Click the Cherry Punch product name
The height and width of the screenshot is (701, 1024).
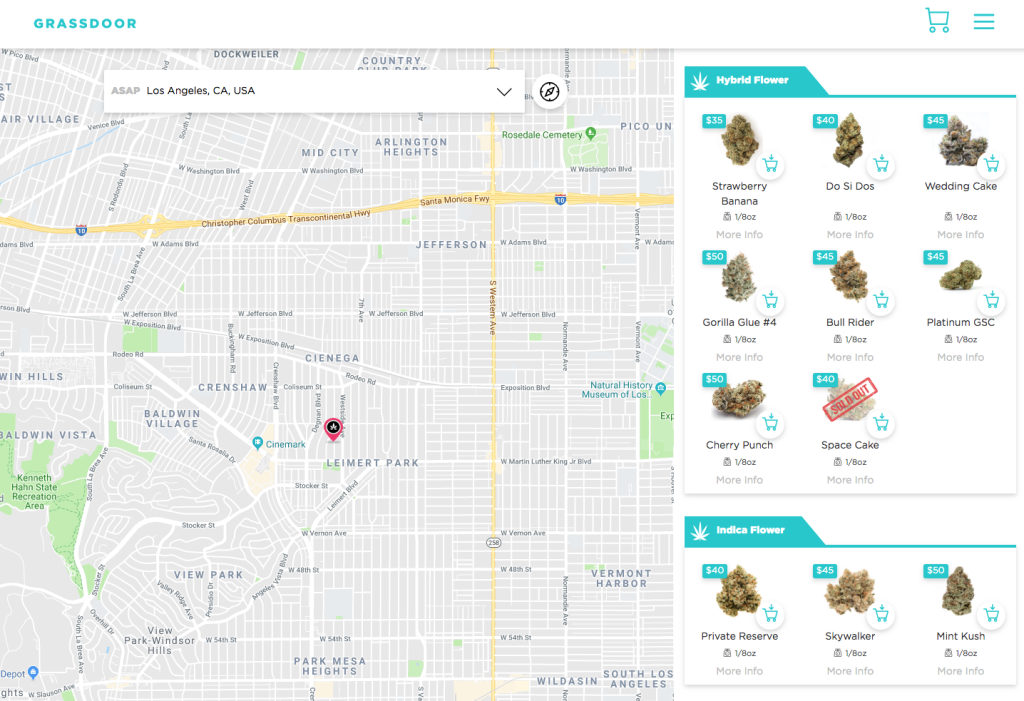(x=739, y=445)
